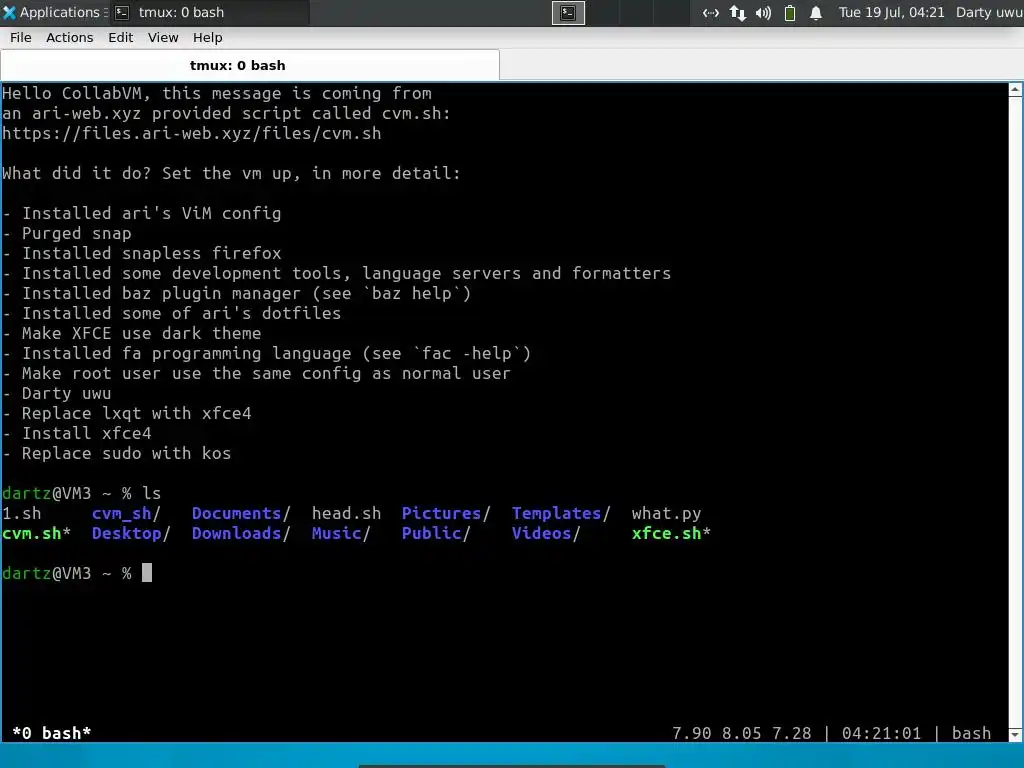Click the Music/ directory name
Image resolution: width=1024 pixels, height=768 pixels.
pos(341,534)
